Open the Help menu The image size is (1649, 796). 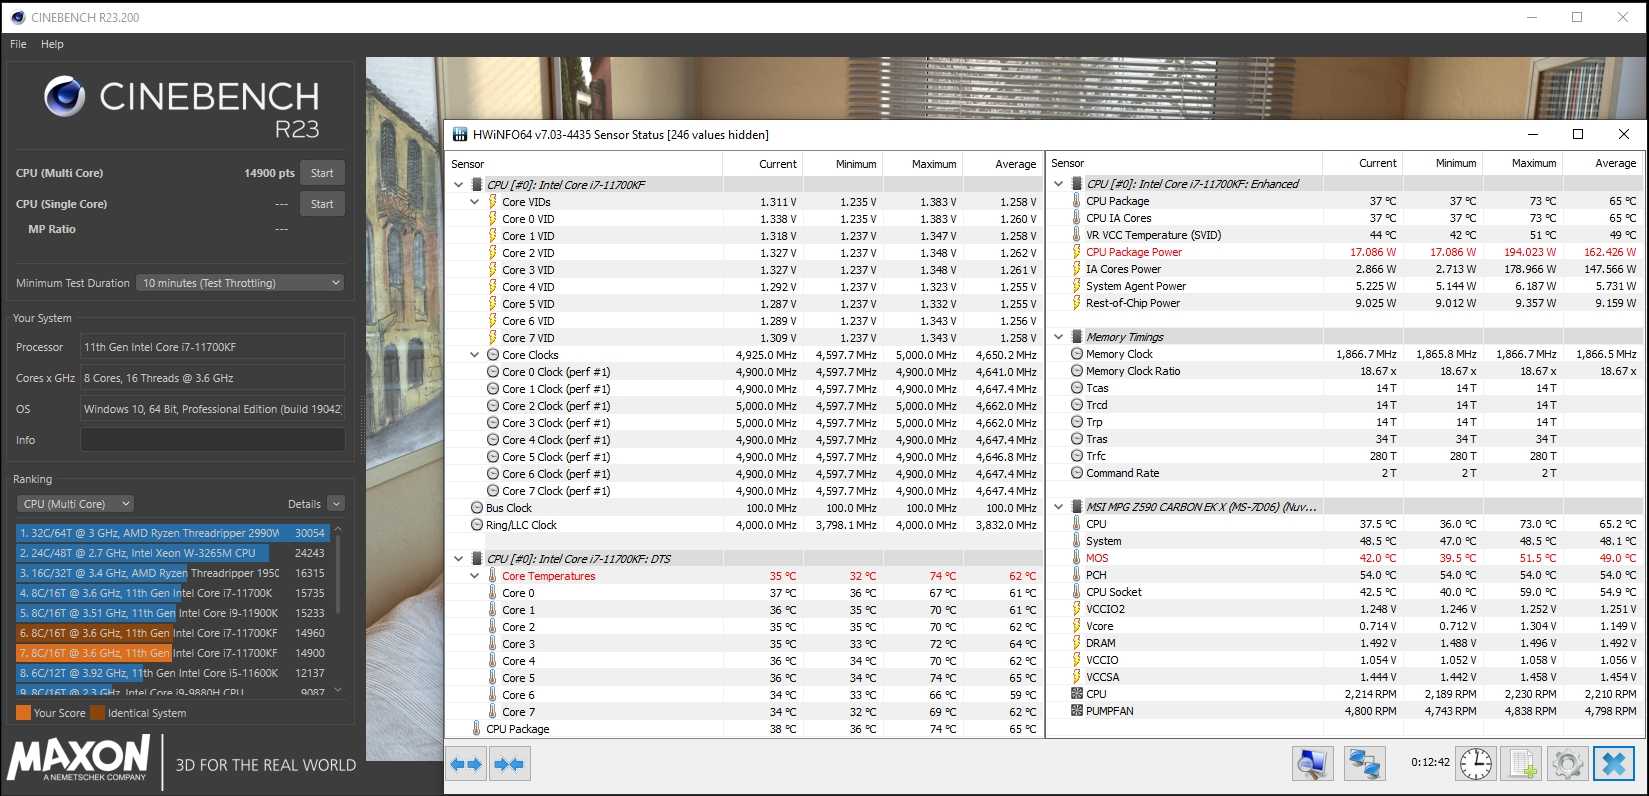(x=52, y=44)
